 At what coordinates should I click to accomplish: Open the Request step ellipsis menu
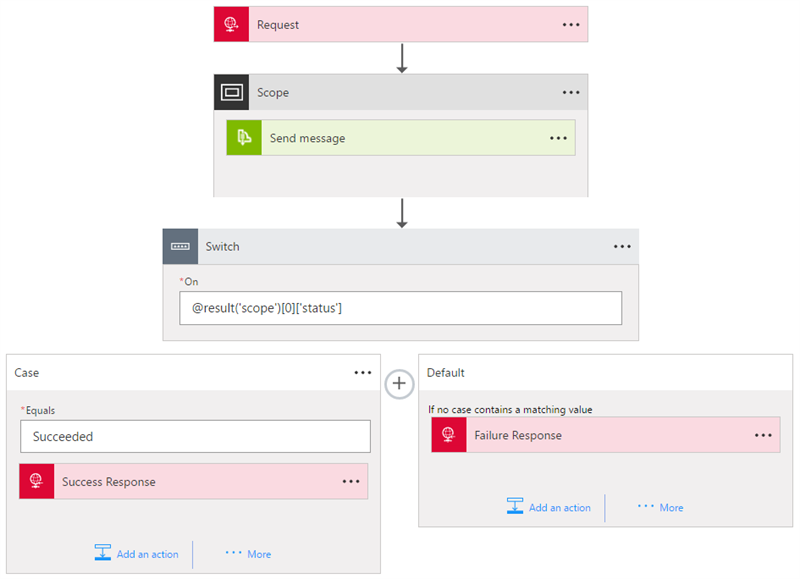571,25
